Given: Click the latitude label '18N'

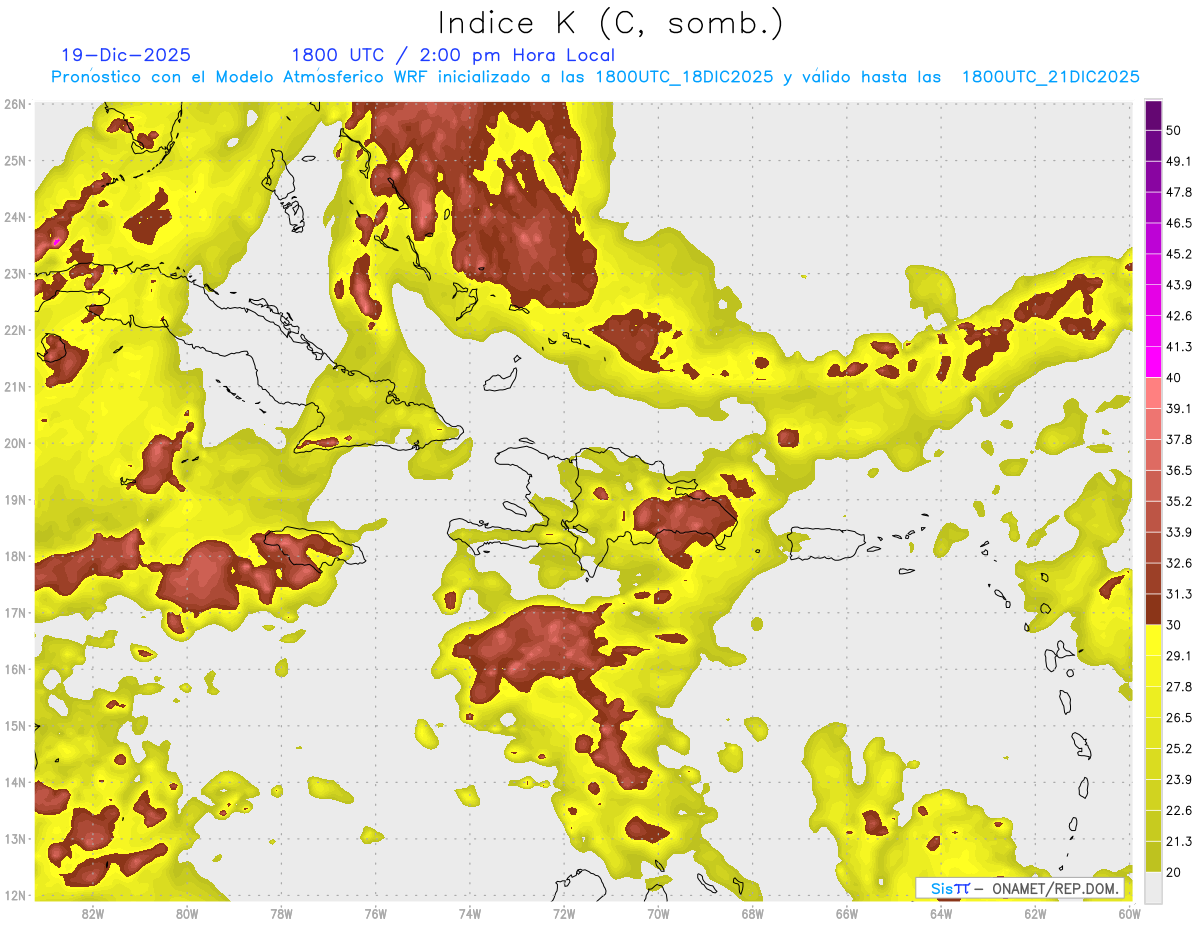Looking at the screenshot, I should click(15, 556).
